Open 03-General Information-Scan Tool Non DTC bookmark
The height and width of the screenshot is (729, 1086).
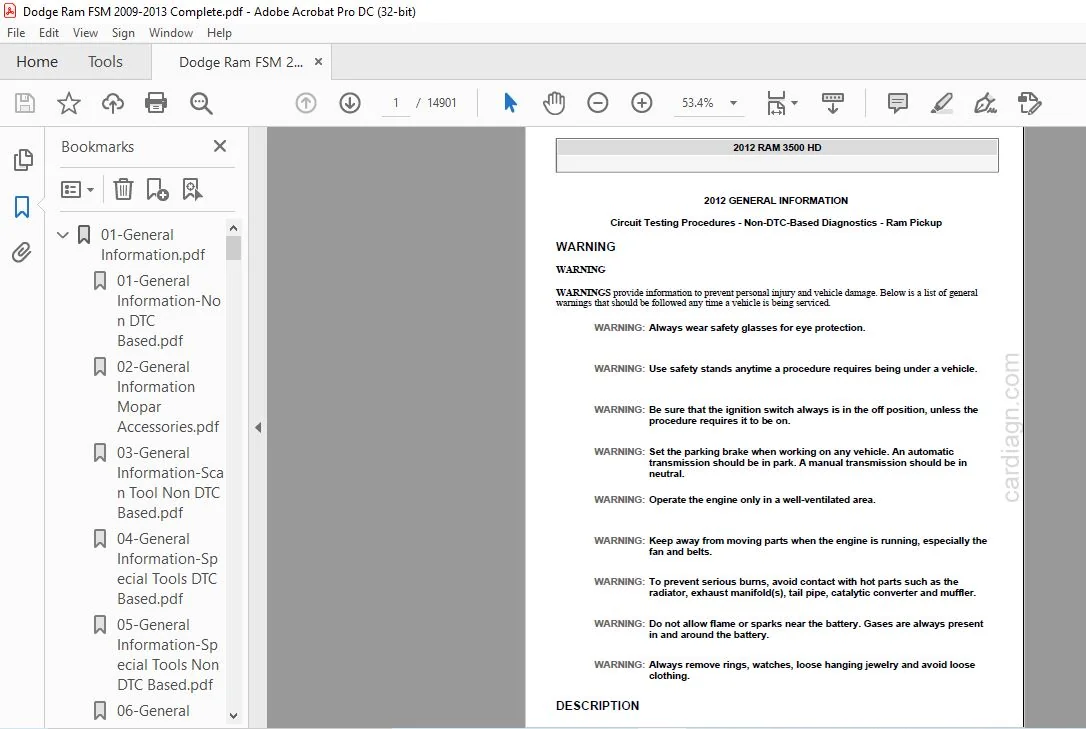[x=170, y=482]
